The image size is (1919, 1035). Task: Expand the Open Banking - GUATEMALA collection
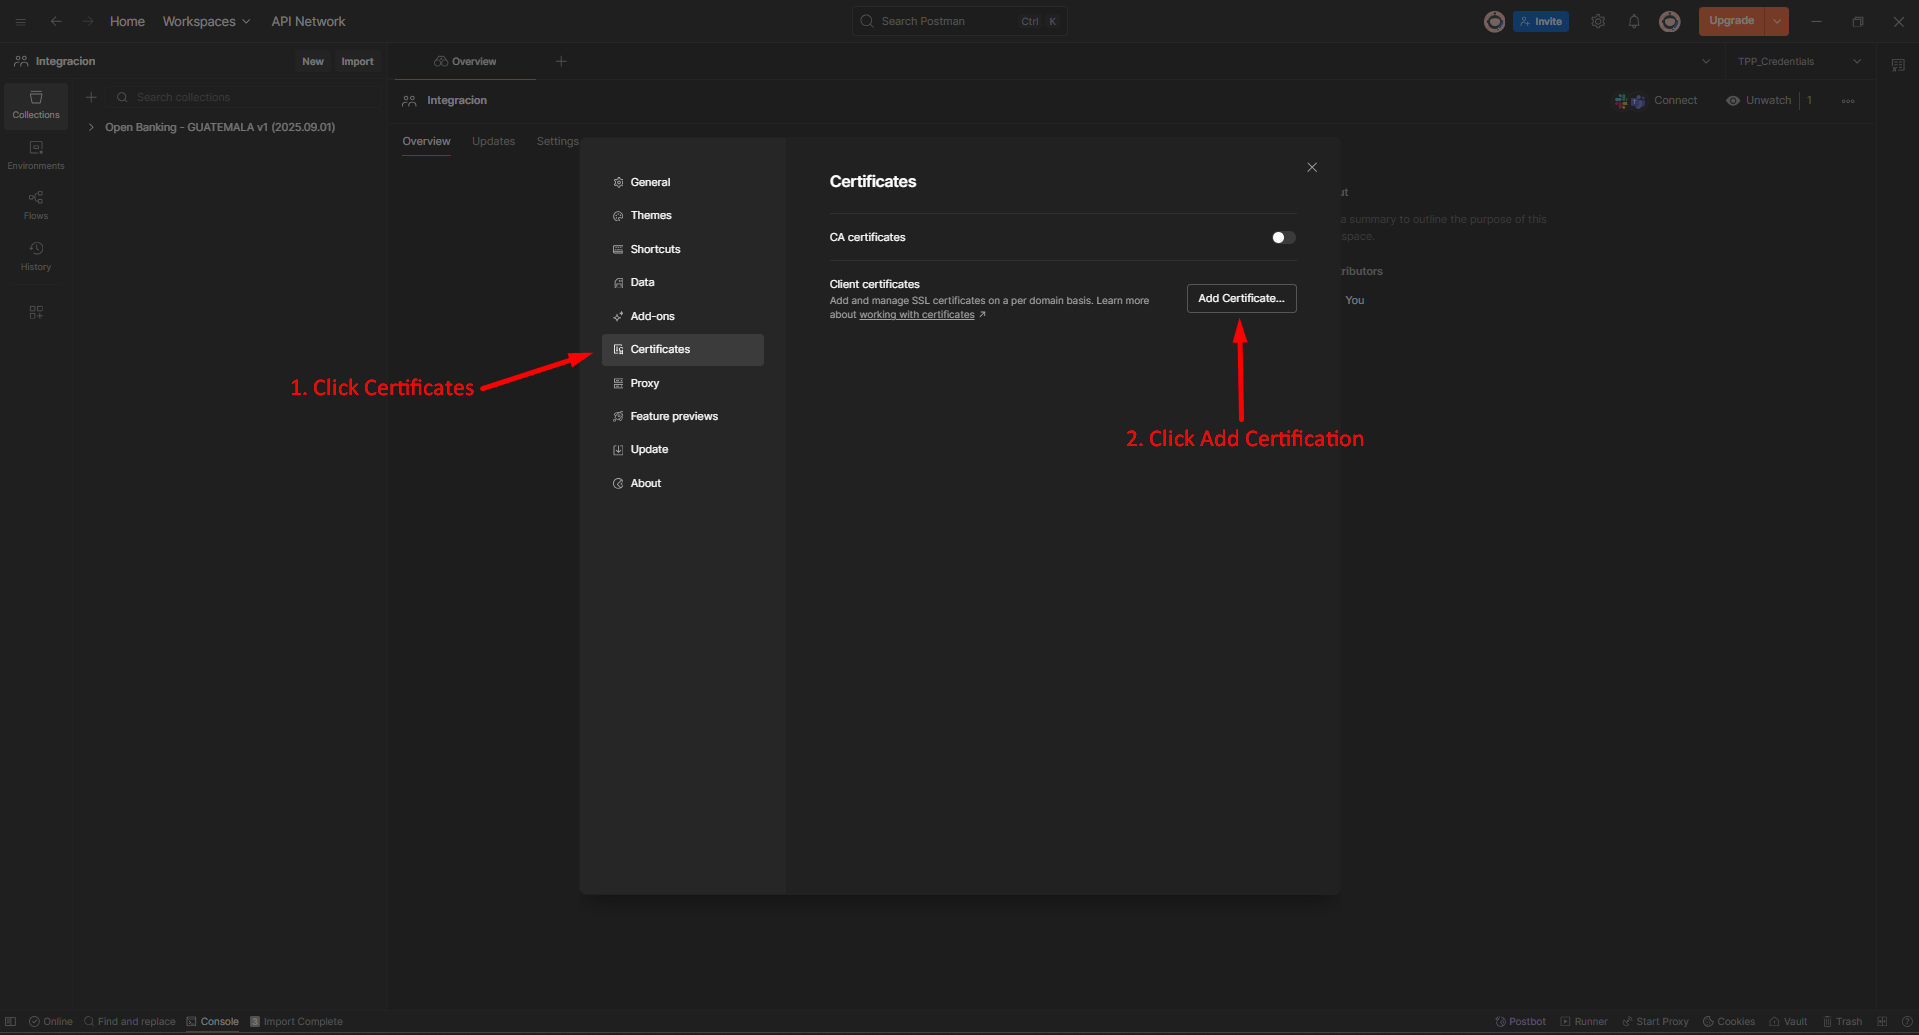(91, 127)
